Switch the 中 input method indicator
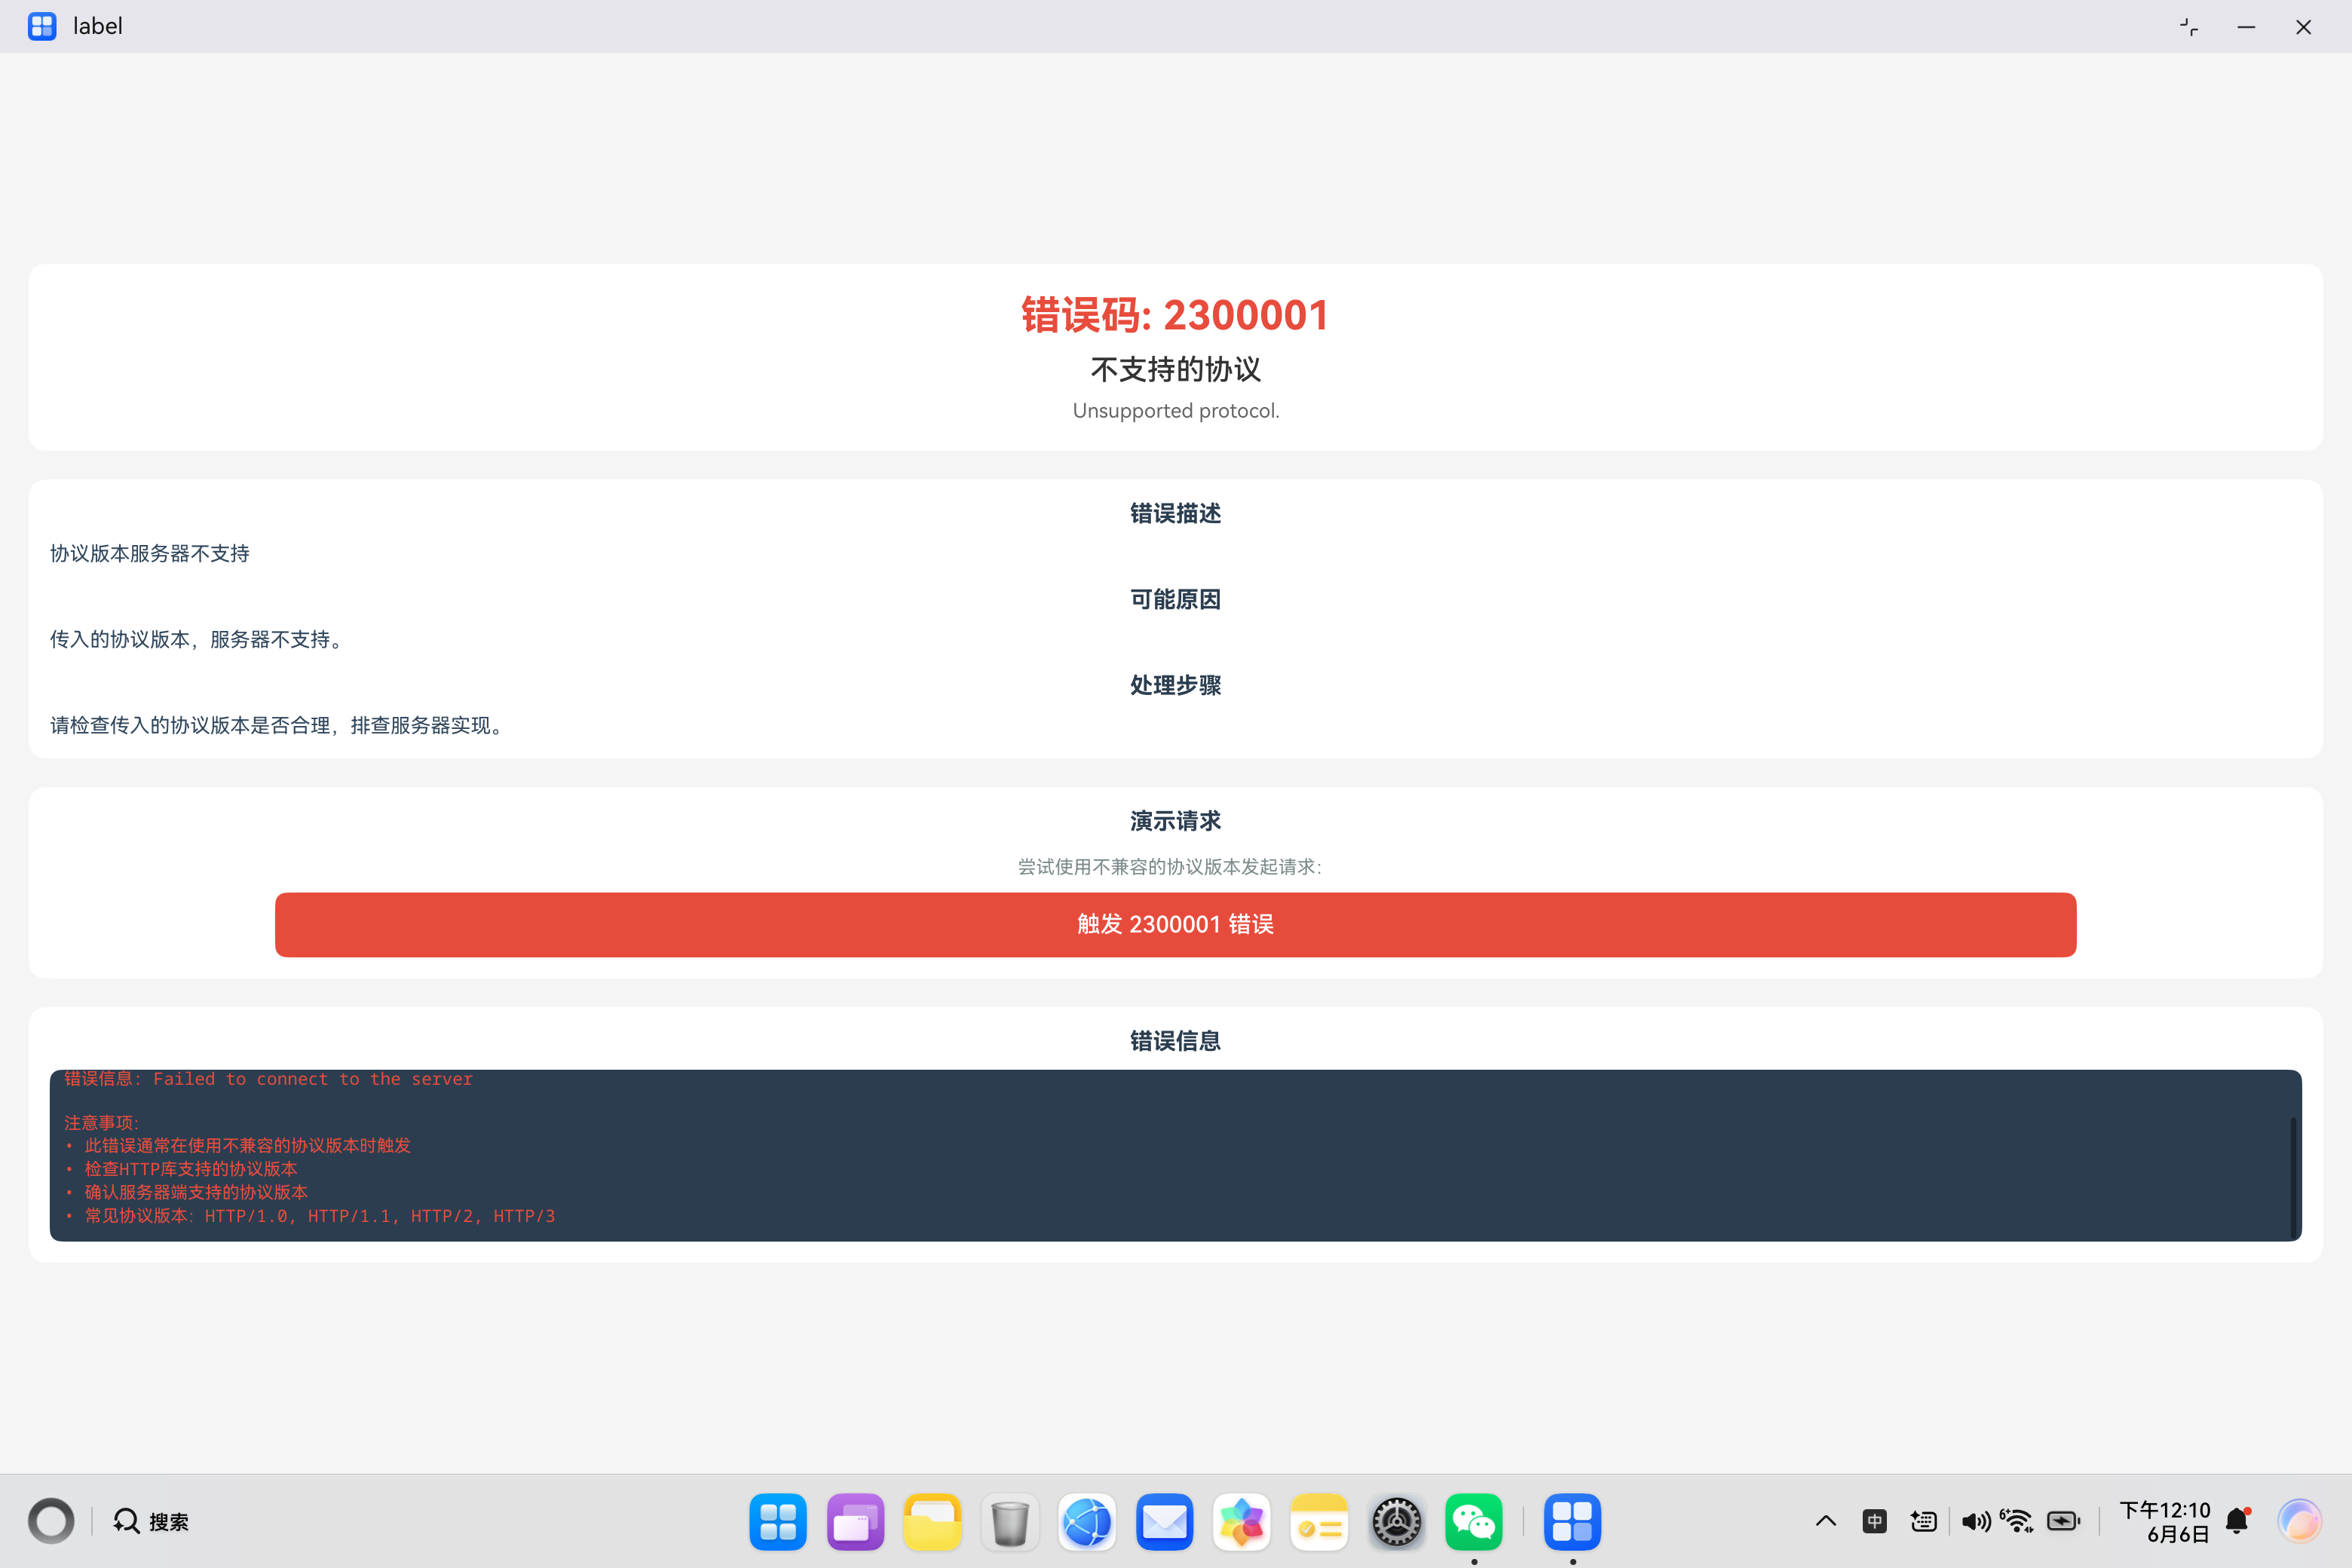 pos(1874,1521)
